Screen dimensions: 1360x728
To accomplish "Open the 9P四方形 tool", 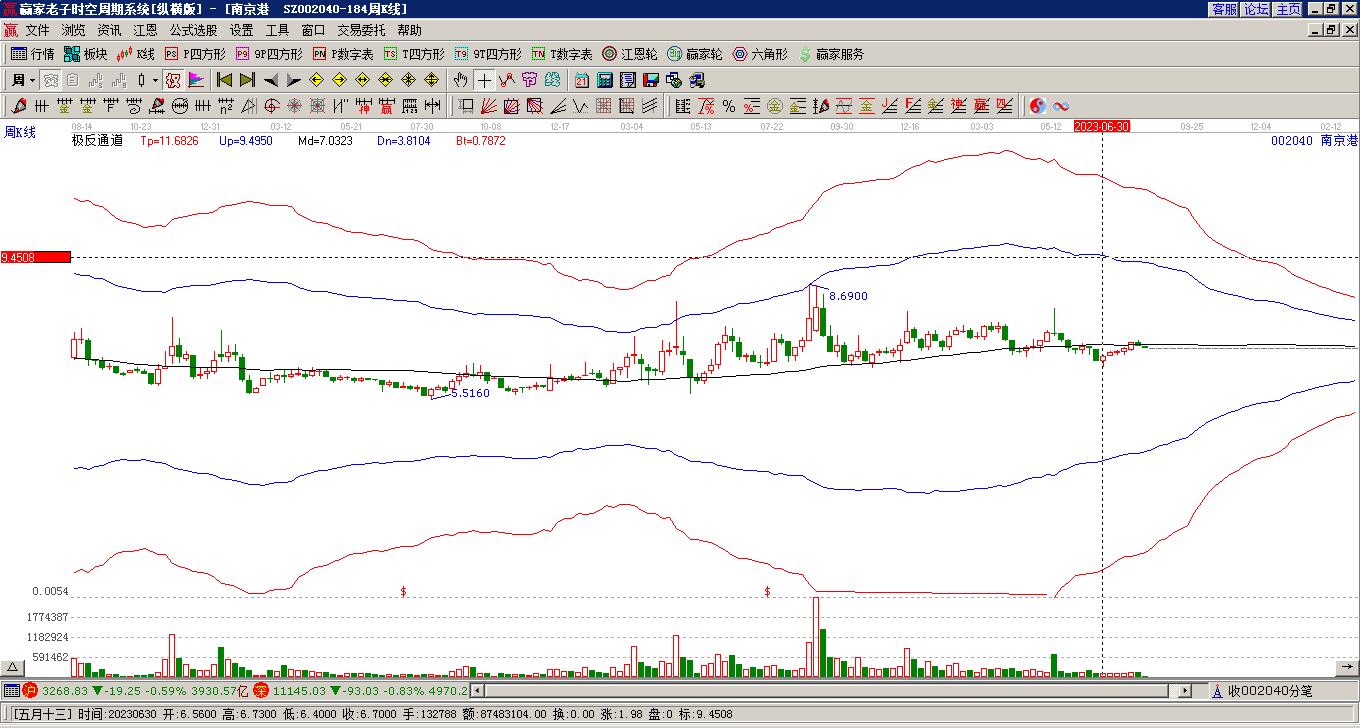I will 269,54.
